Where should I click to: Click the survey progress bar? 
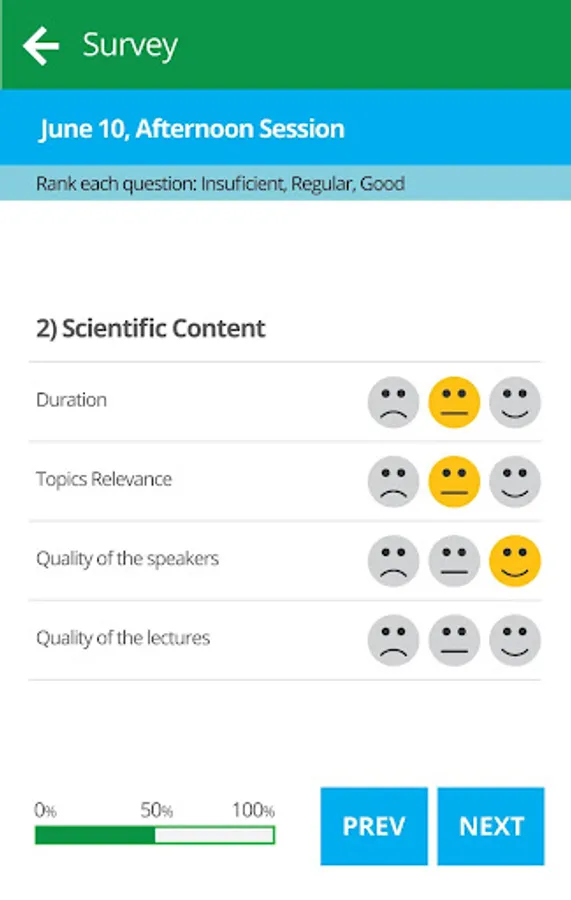click(x=154, y=835)
